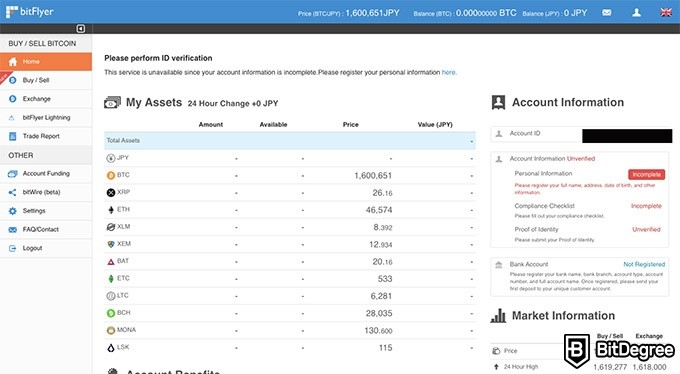The width and height of the screenshot is (680, 374).
Task: Change language with the UK flag icon
Action: [666, 13]
